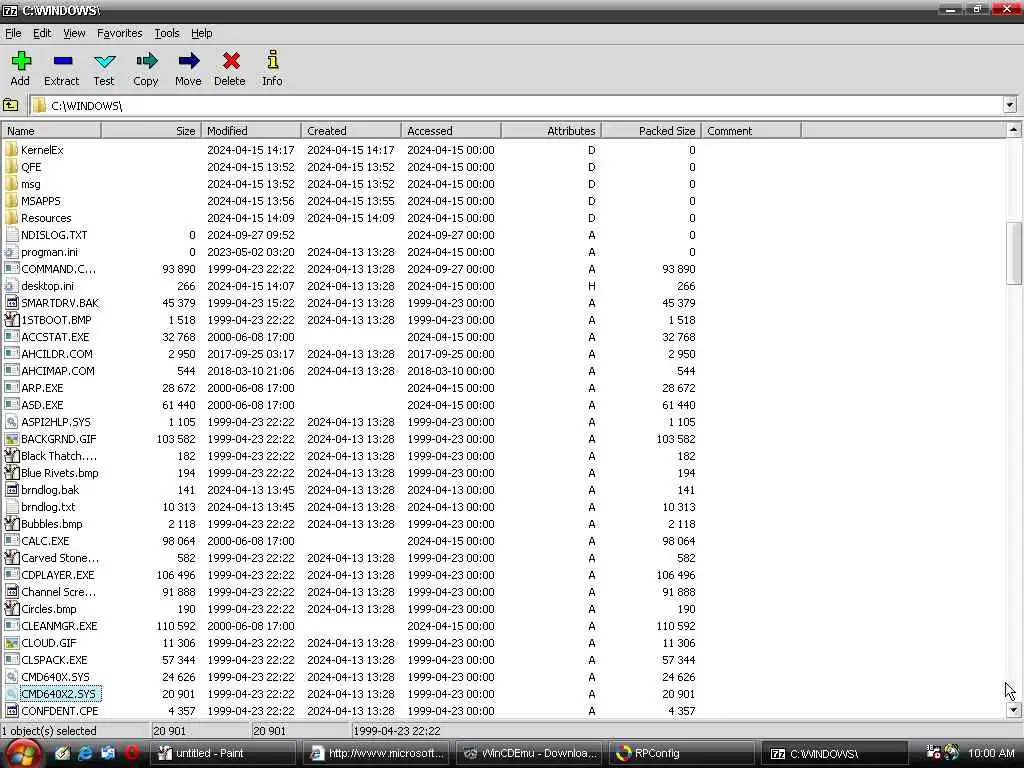Select the CDPLAYER.EXE file
Screen dimensions: 1024x768
[x=57, y=575]
